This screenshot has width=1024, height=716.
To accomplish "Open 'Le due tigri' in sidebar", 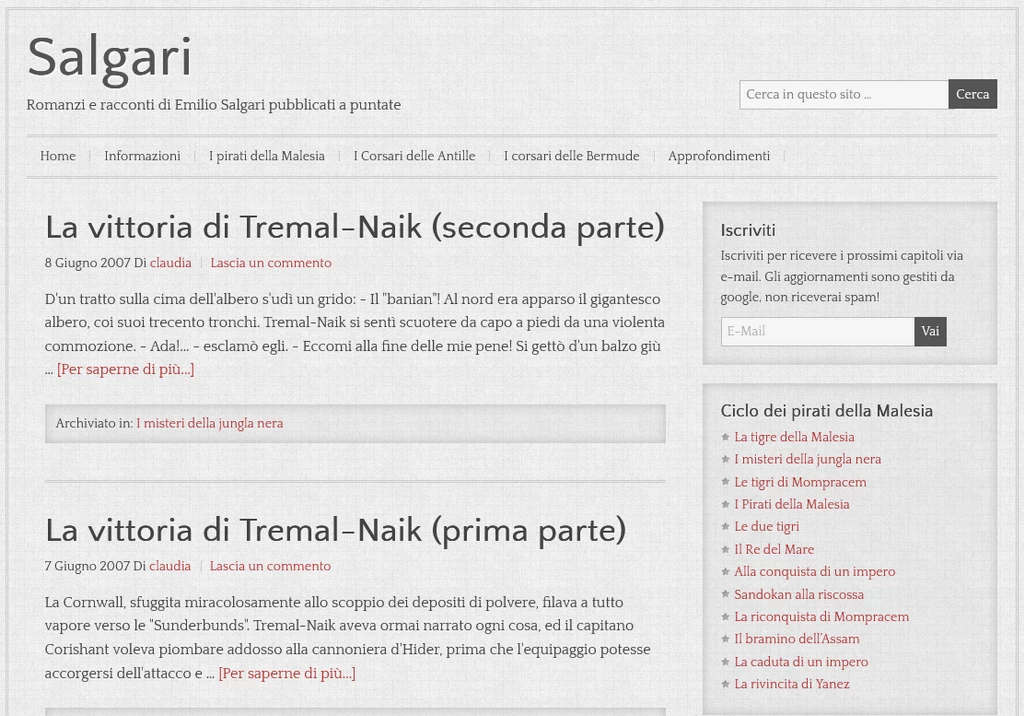I will click(767, 527).
